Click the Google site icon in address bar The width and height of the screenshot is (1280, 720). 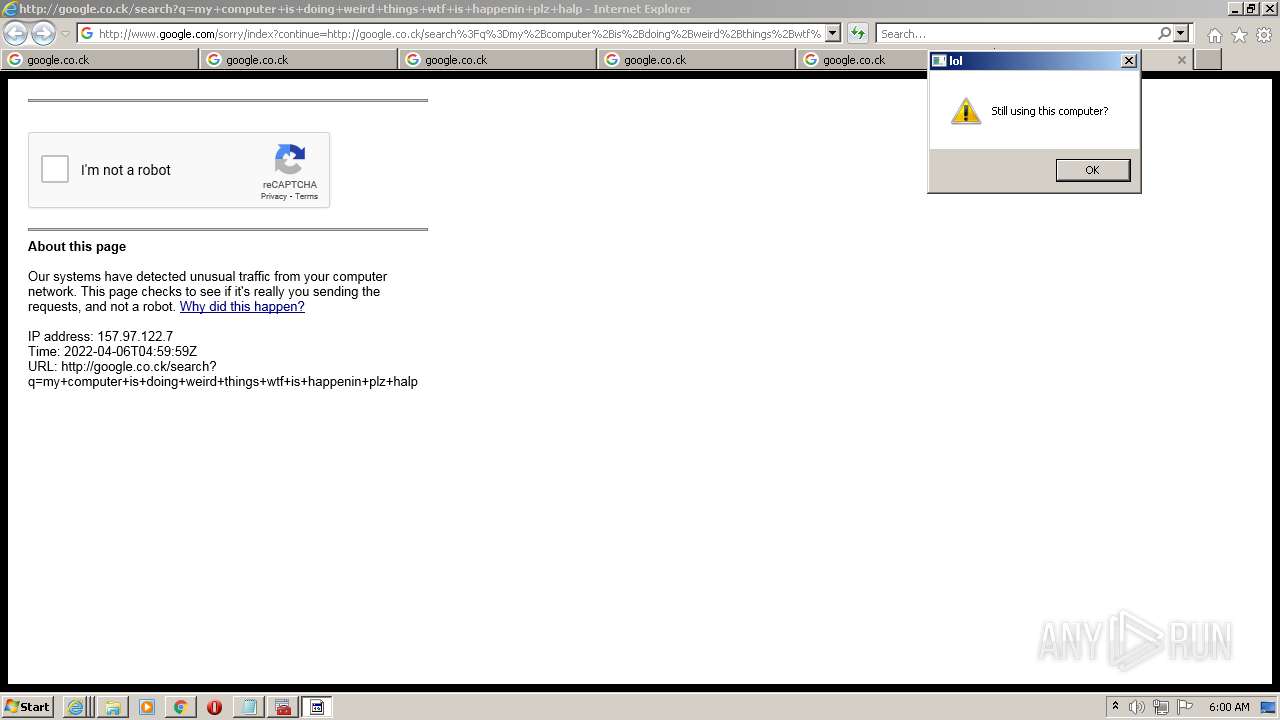pyautogui.click(x=87, y=33)
